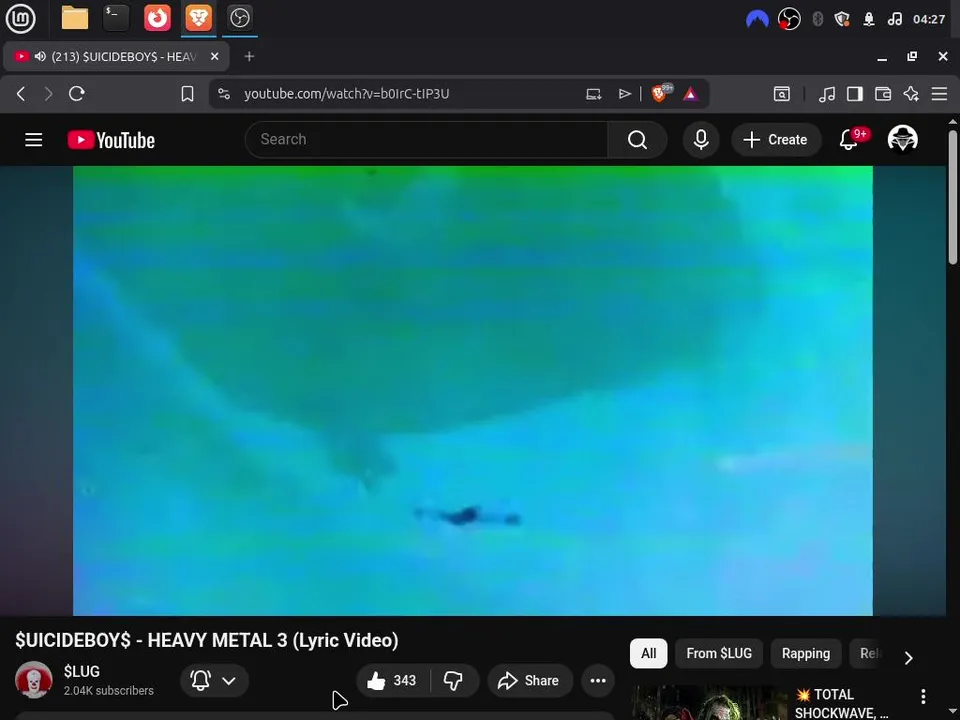Viewport: 960px width, 720px height.
Task: Open the Linux Mint start menu
Action: pos(20,18)
